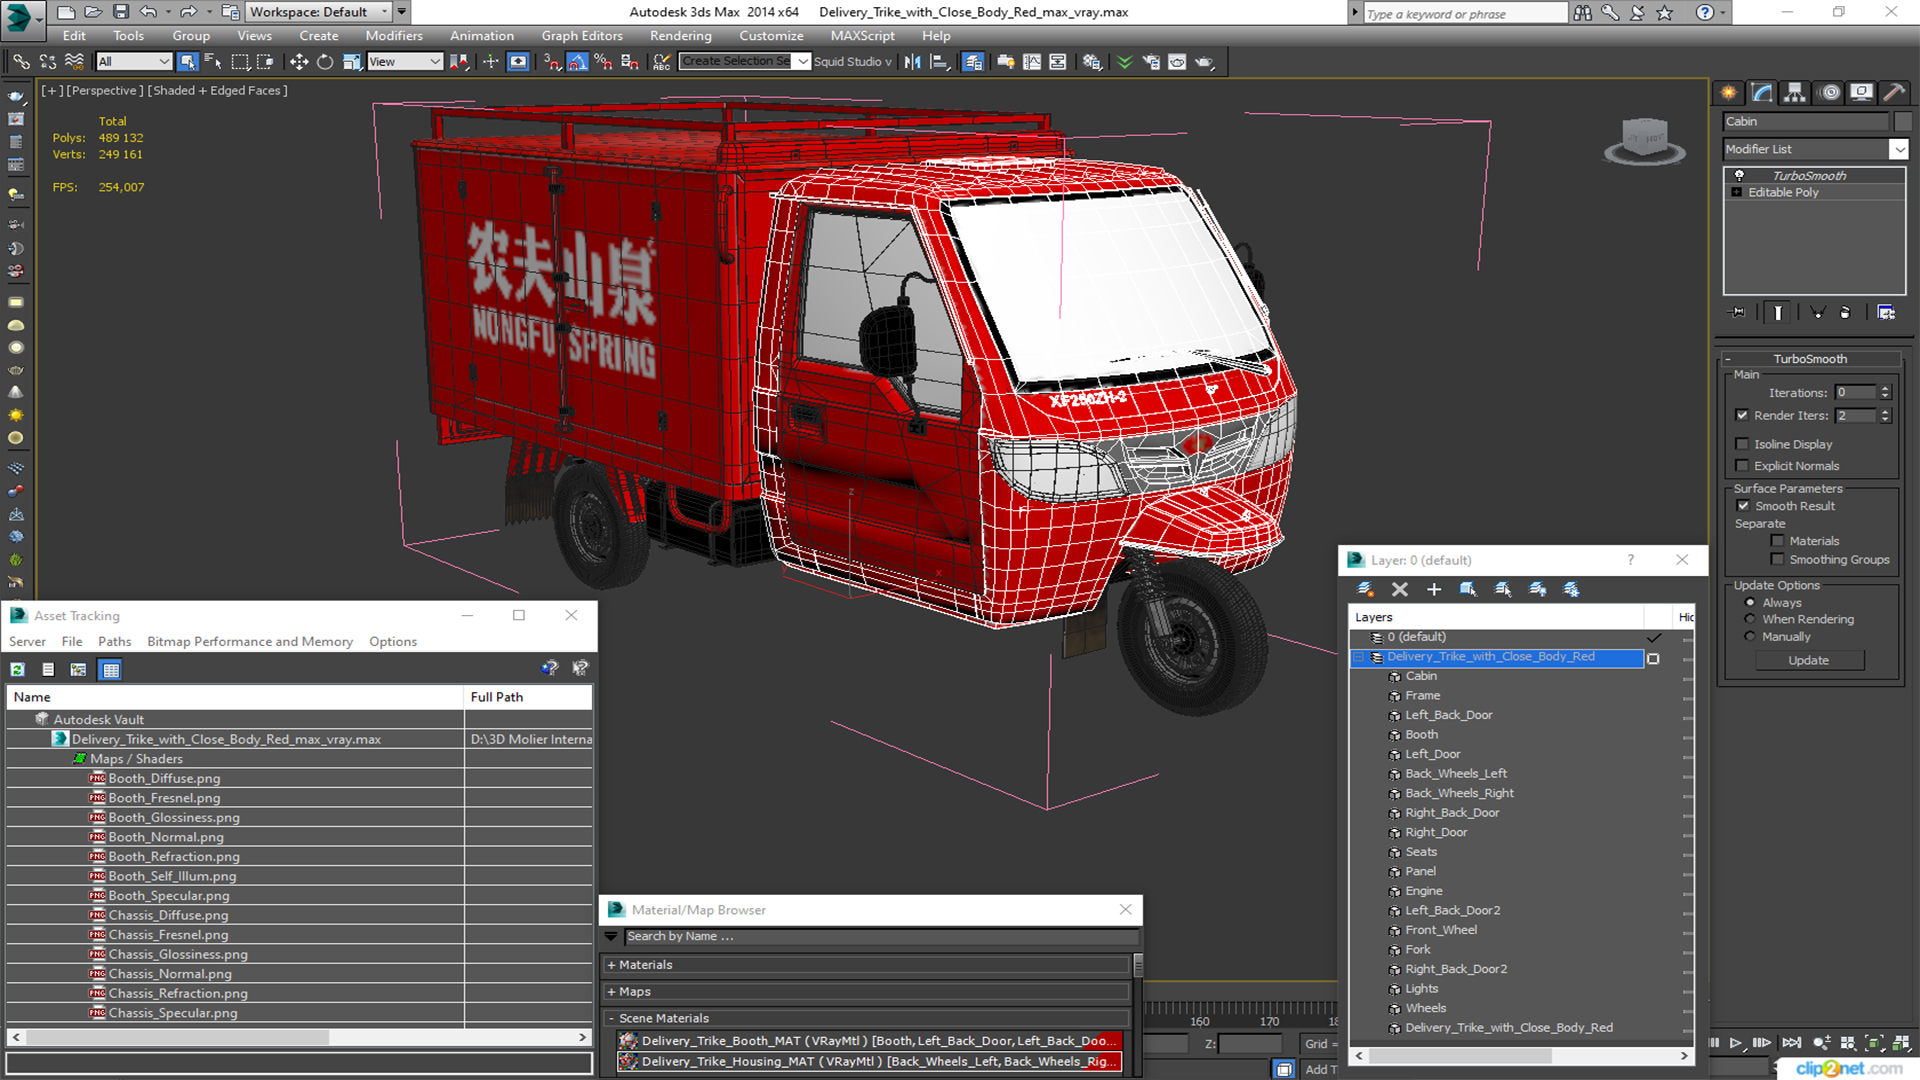1920x1080 pixels.
Task: Open the Modifiers menu
Action: pyautogui.click(x=393, y=36)
